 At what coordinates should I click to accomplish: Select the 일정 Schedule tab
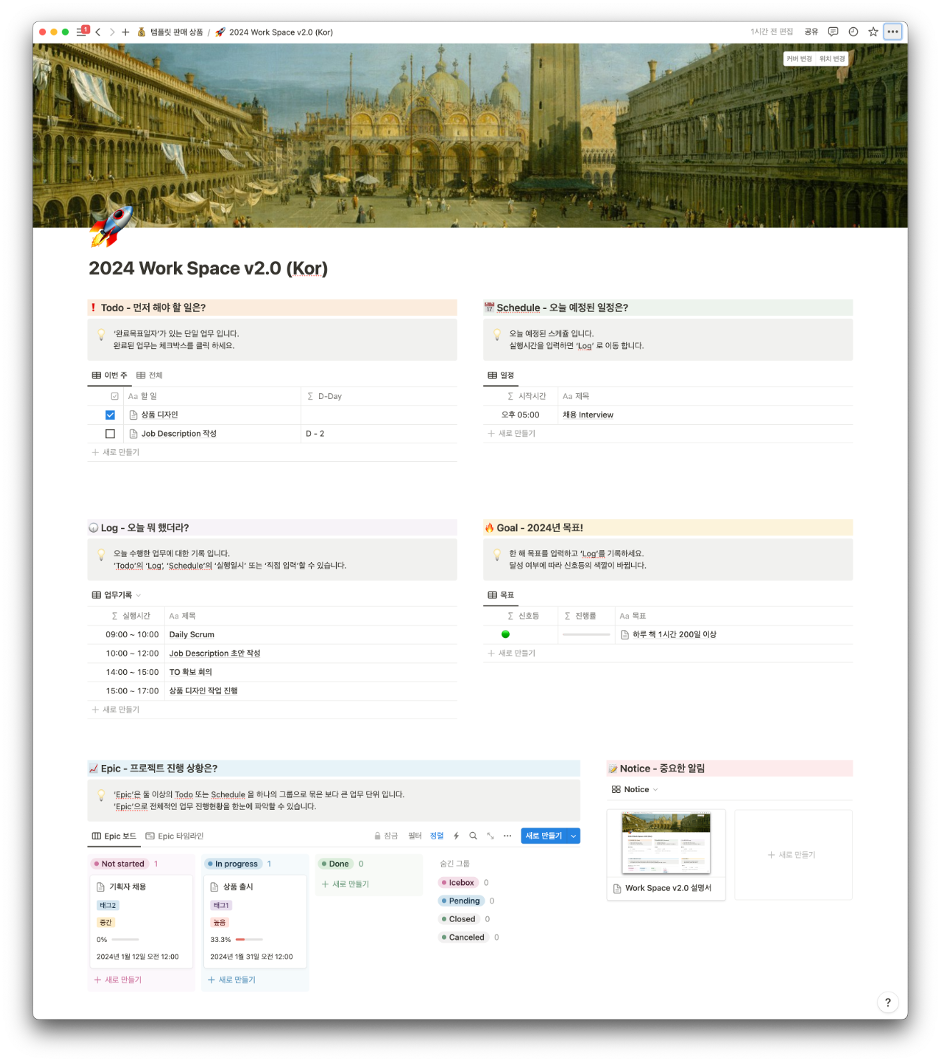pos(501,375)
